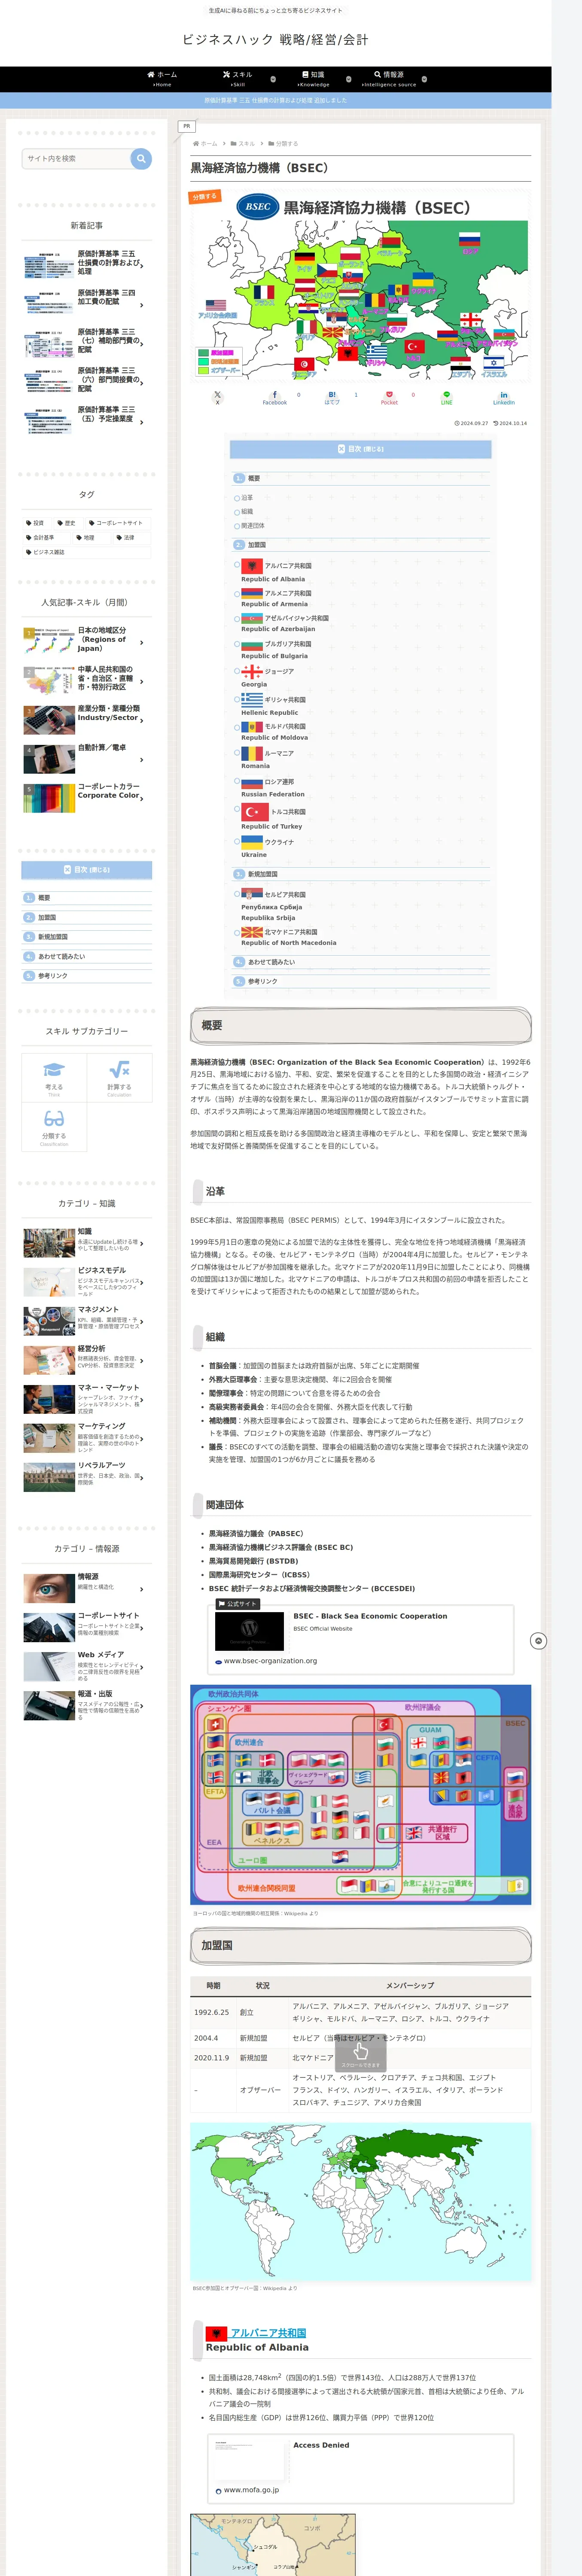Collapse the sidebar 目次 table of contents
582x2576 pixels.
tap(87, 870)
